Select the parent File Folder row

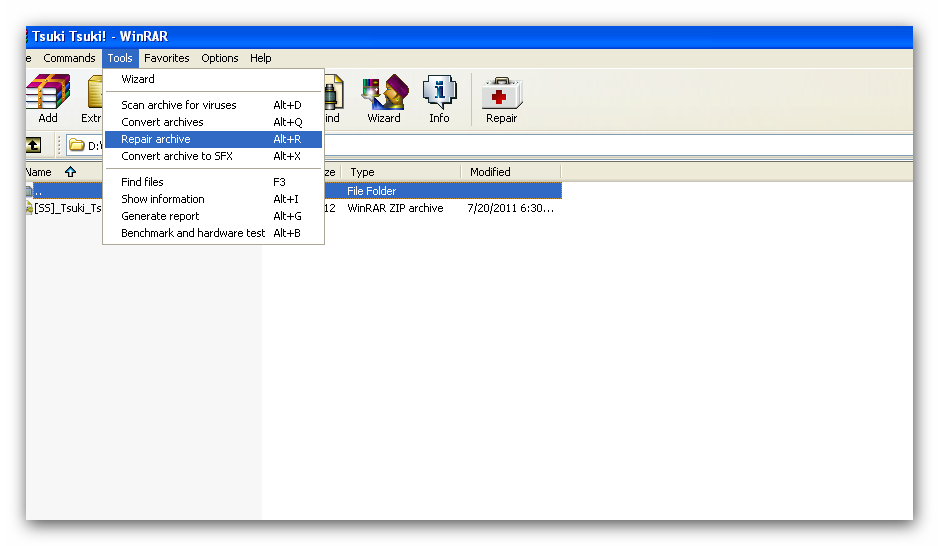coord(294,191)
